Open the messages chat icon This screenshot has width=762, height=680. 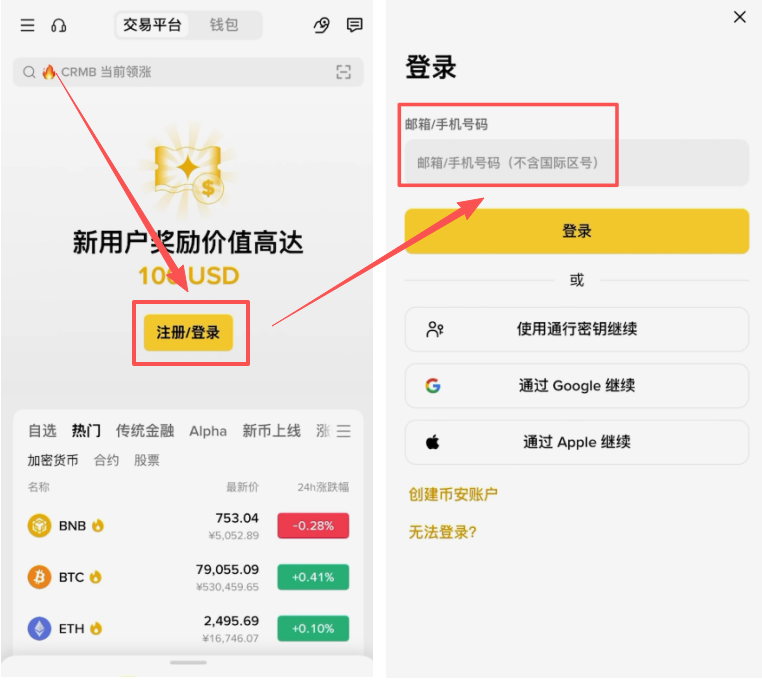coord(354,25)
